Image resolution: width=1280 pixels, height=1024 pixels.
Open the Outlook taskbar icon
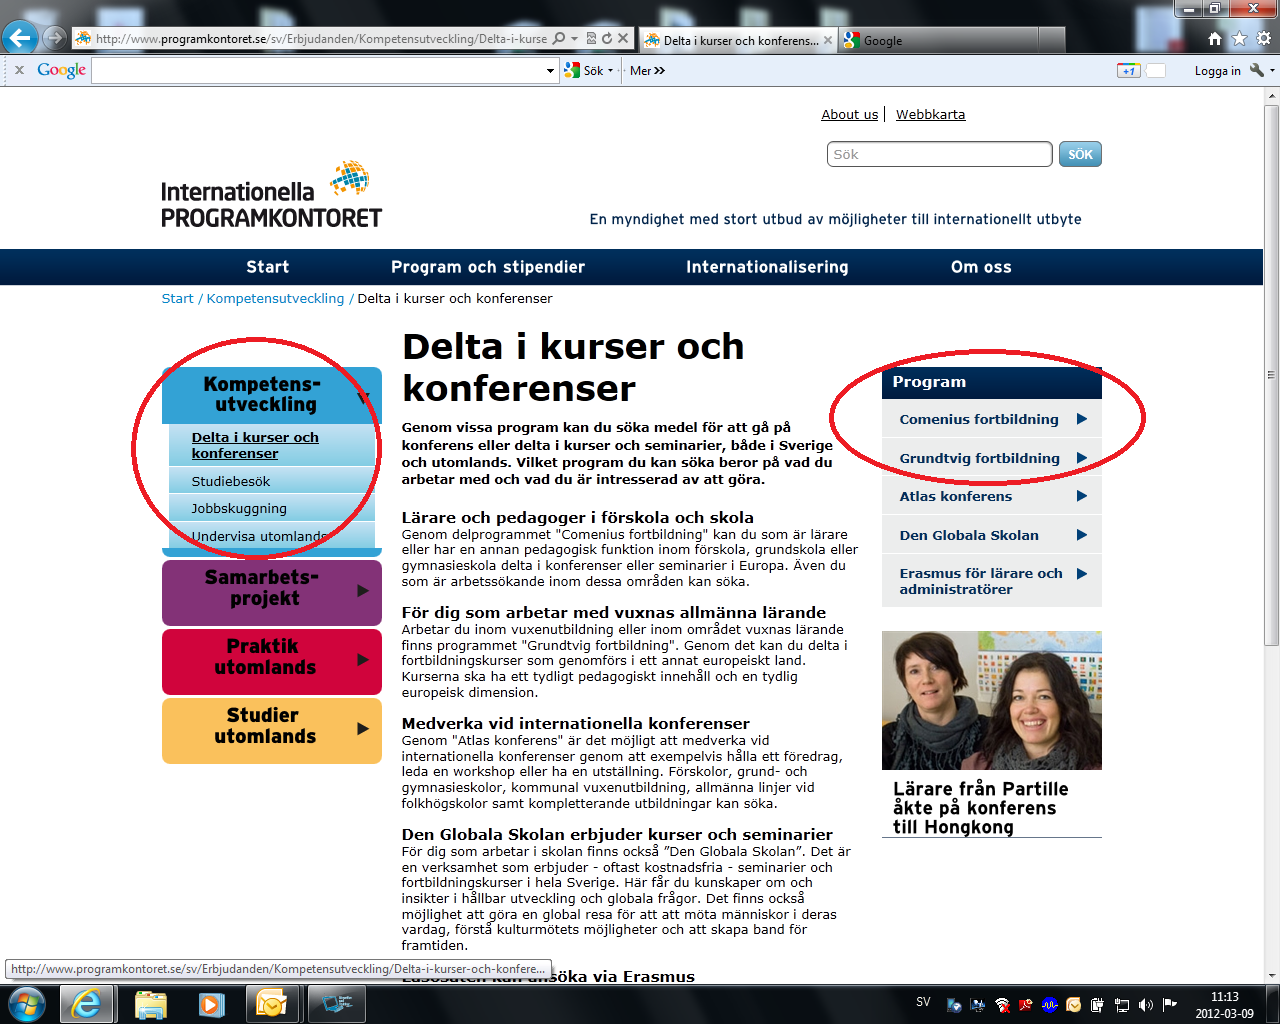click(x=271, y=1003)
